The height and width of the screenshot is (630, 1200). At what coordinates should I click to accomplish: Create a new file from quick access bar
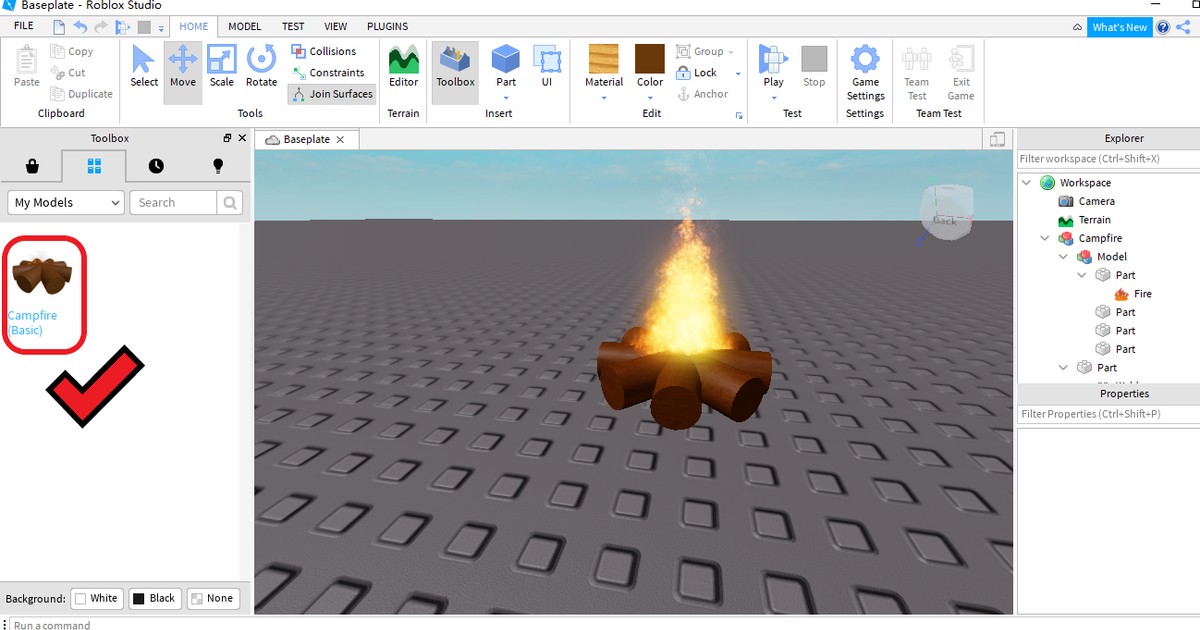pos(59,27)
